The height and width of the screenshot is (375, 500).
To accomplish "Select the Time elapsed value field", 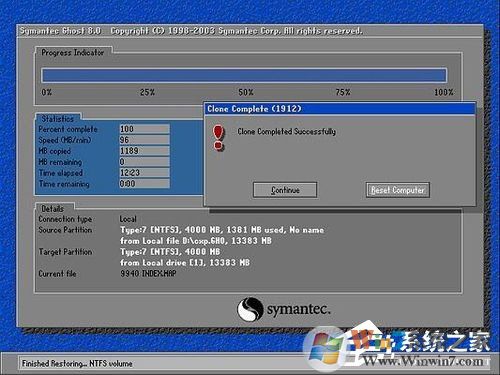I will pos(144,173).
